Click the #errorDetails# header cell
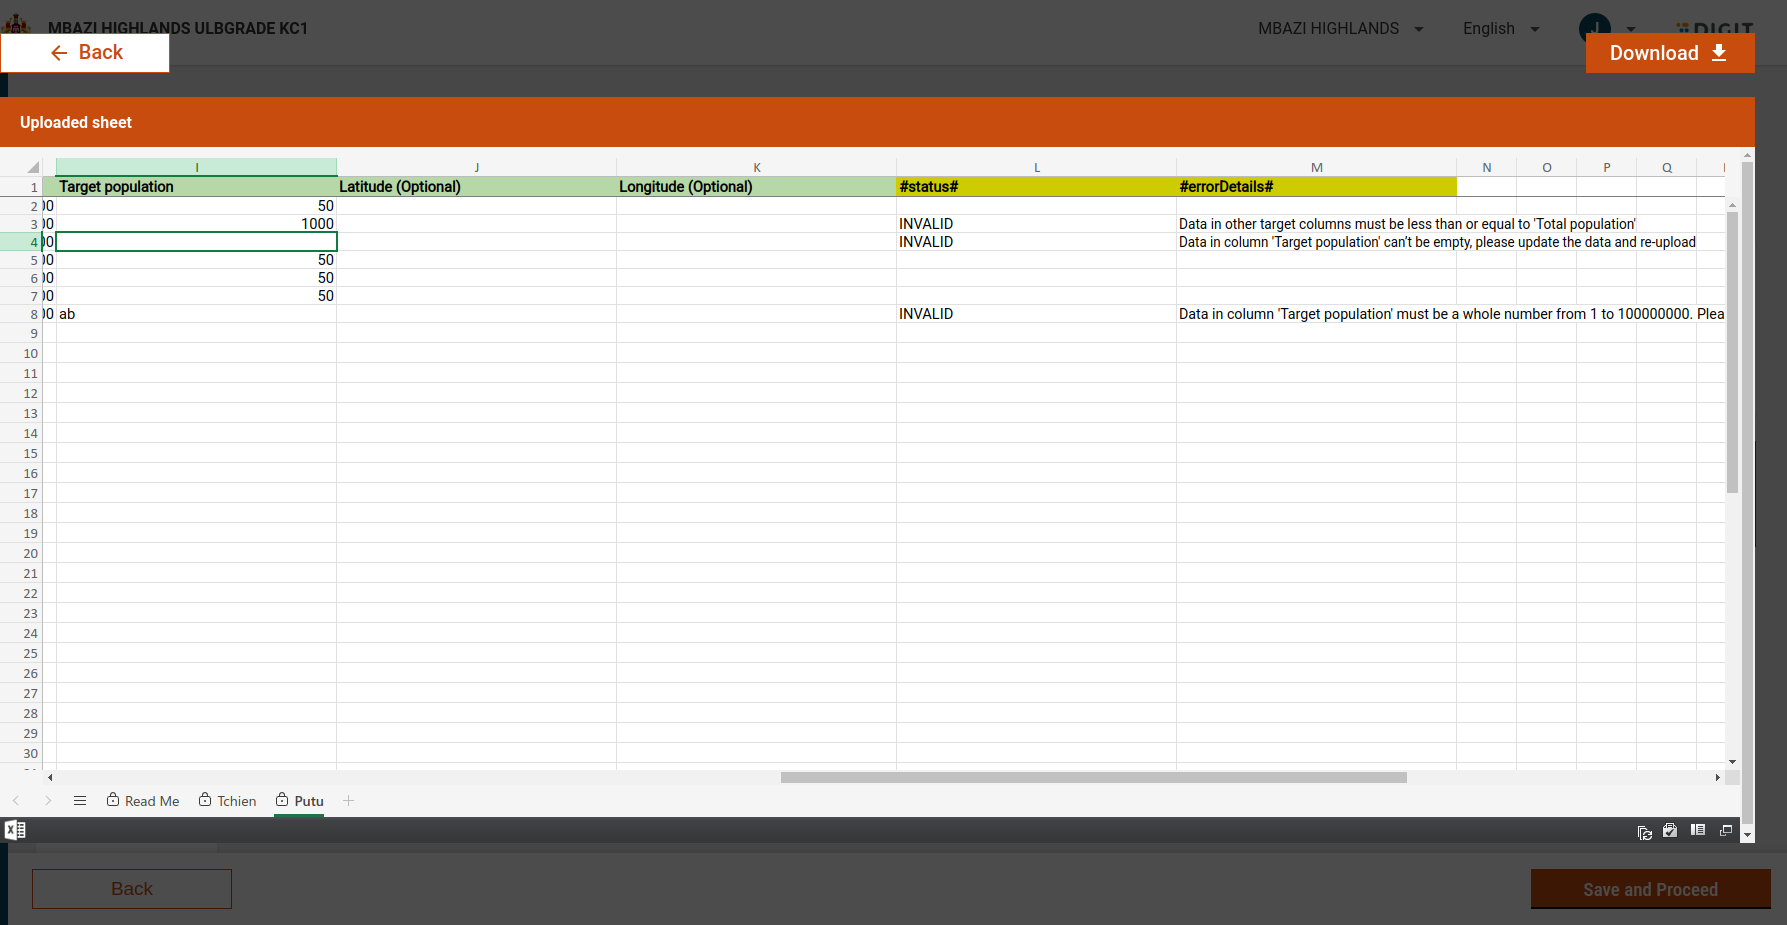The width and height of the screenshot is (1787, 925). click(1315, 187)
